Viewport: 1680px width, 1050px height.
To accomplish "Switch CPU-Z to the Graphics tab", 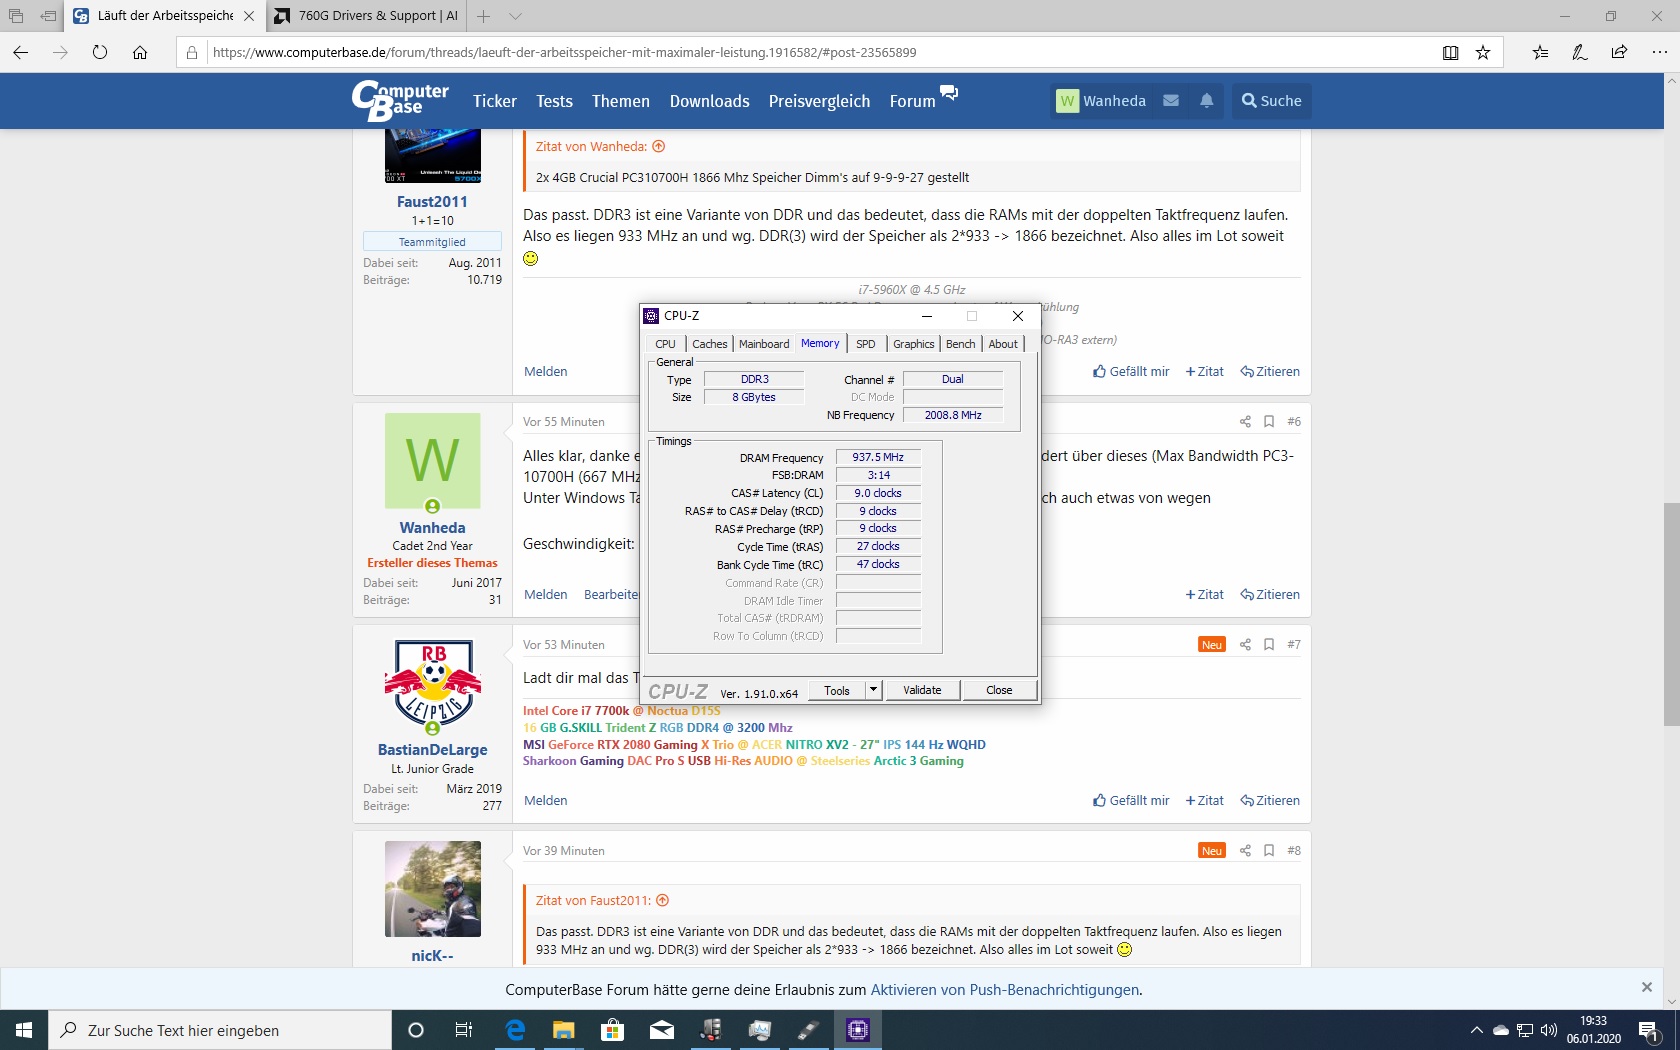I will click(914, 344).
